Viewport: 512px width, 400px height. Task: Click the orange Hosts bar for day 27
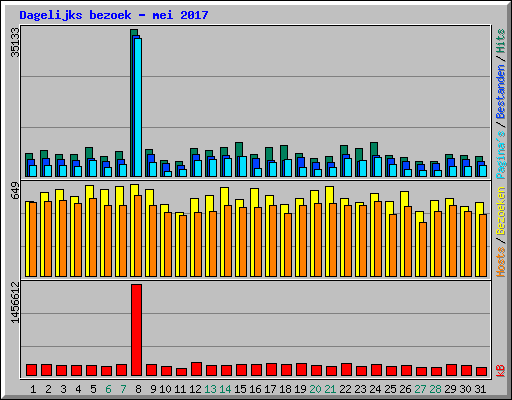tap(423, 249)
